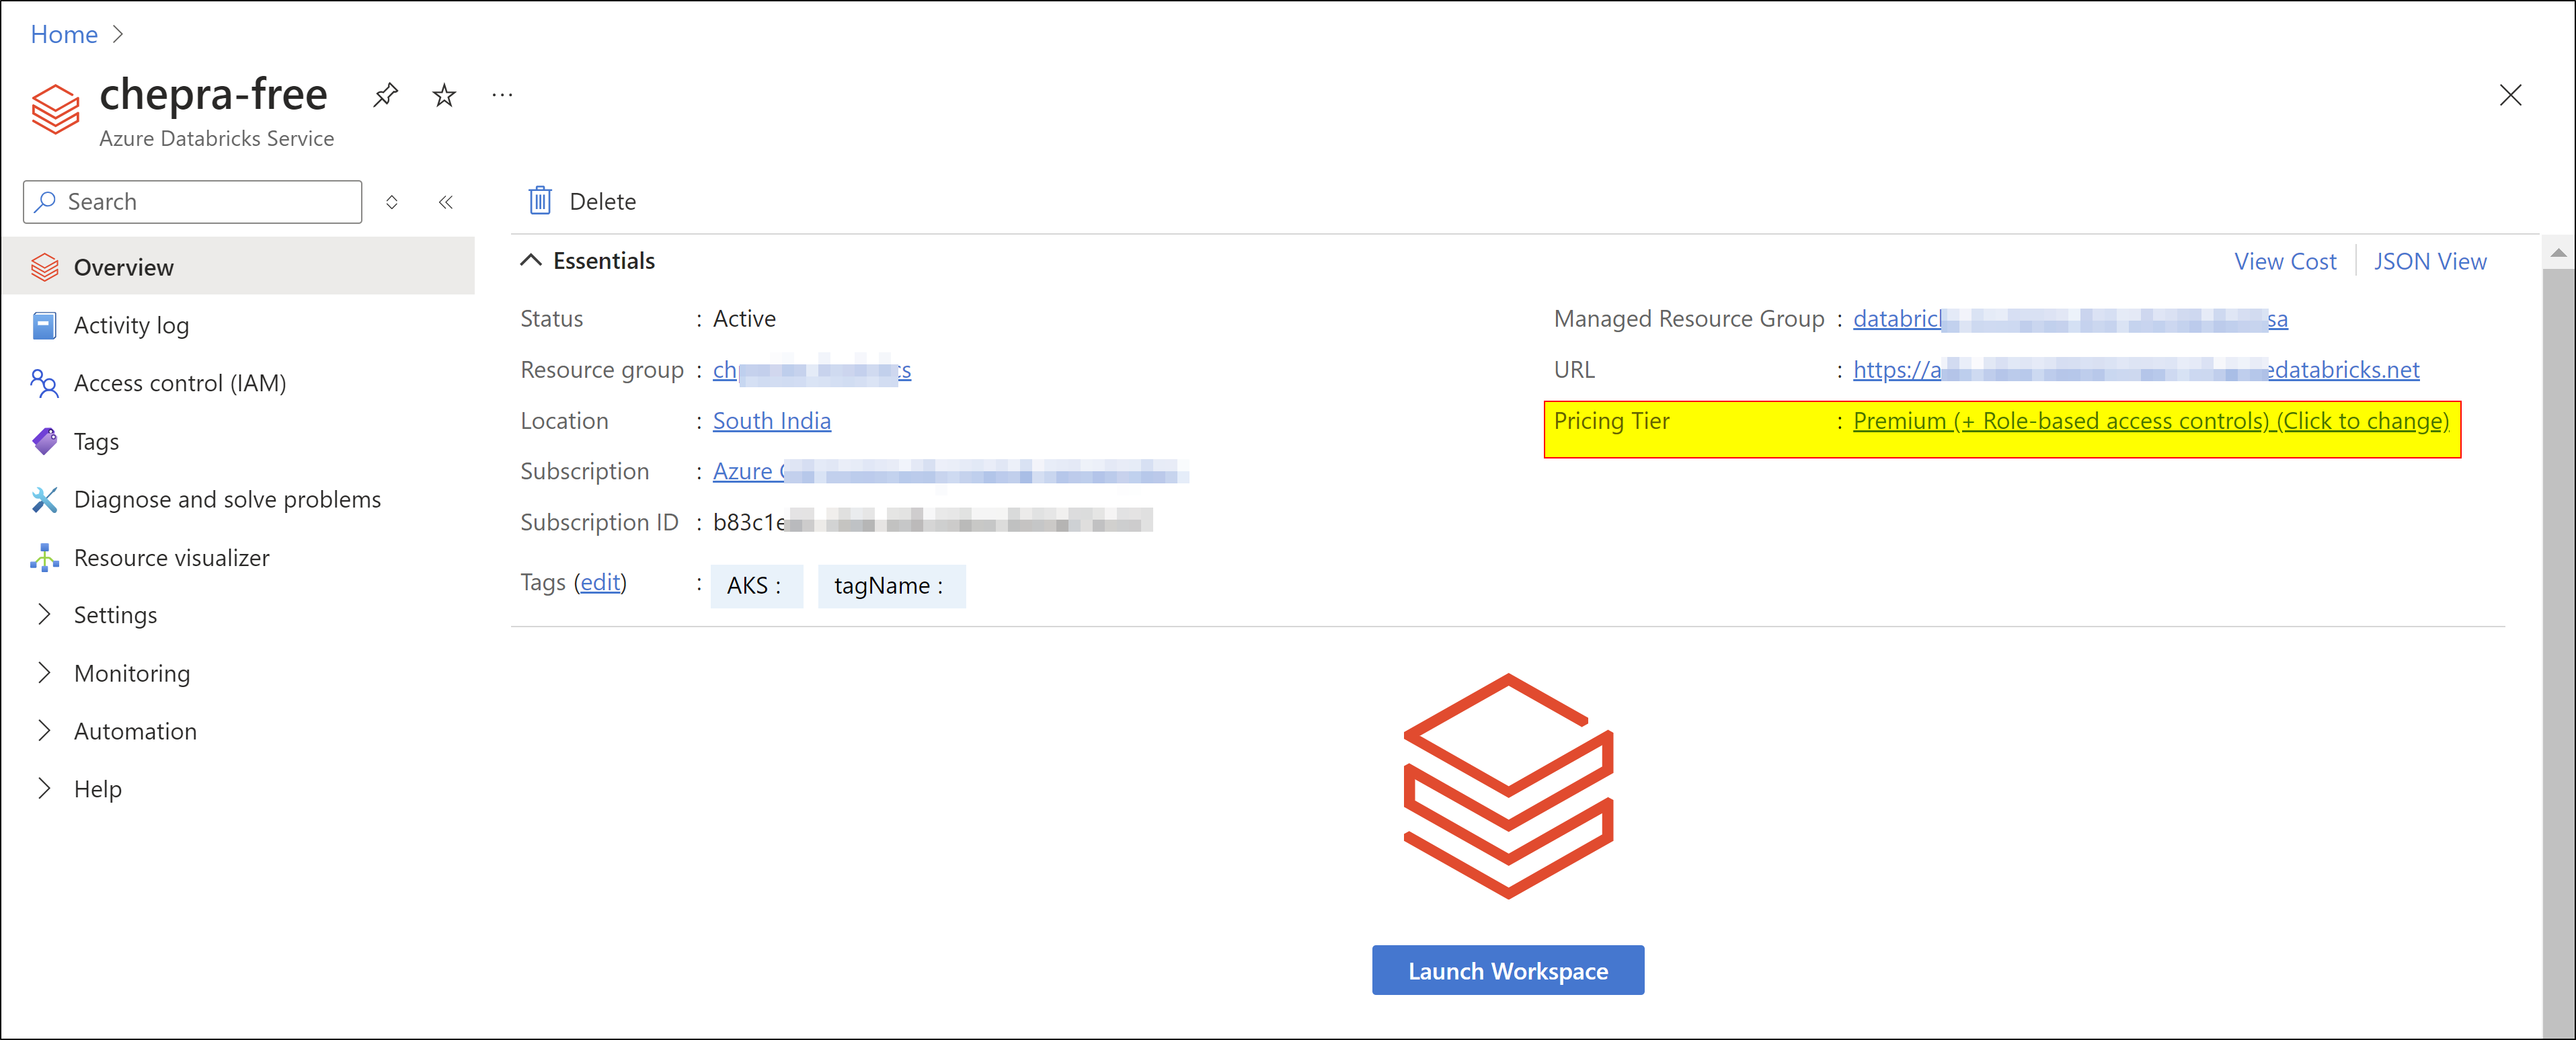The image size is (2576, 1040).
Task: Close the Databricks resource blade
Action: (x=2510, y=95)
